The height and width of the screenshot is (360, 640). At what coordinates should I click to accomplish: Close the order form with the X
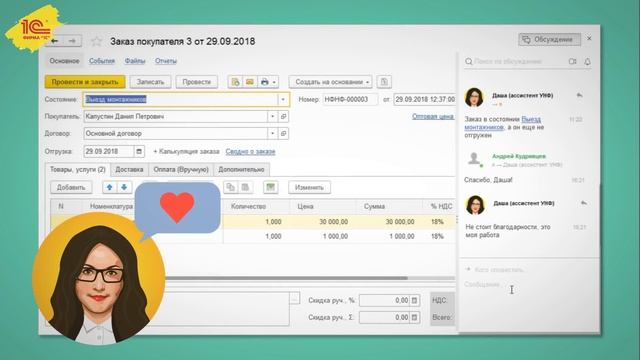pyautogui.click(x=589, y=38)
